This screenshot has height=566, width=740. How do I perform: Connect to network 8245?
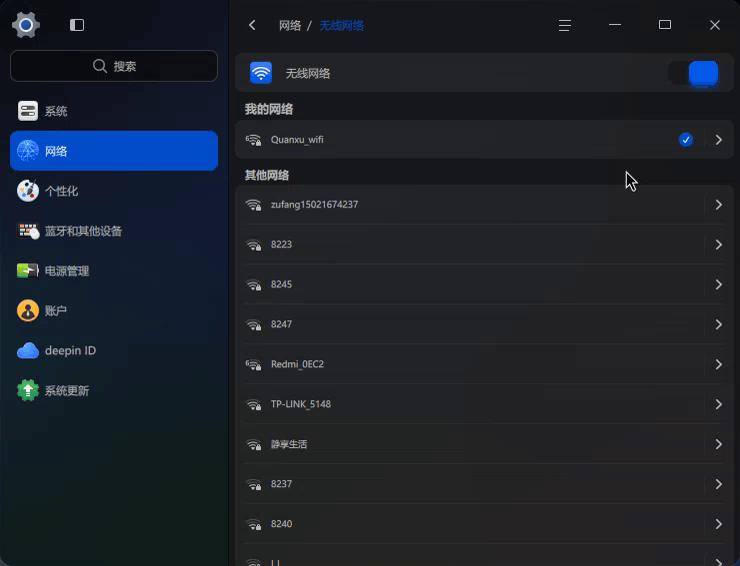pyautogui.click(x=484, y=285)
